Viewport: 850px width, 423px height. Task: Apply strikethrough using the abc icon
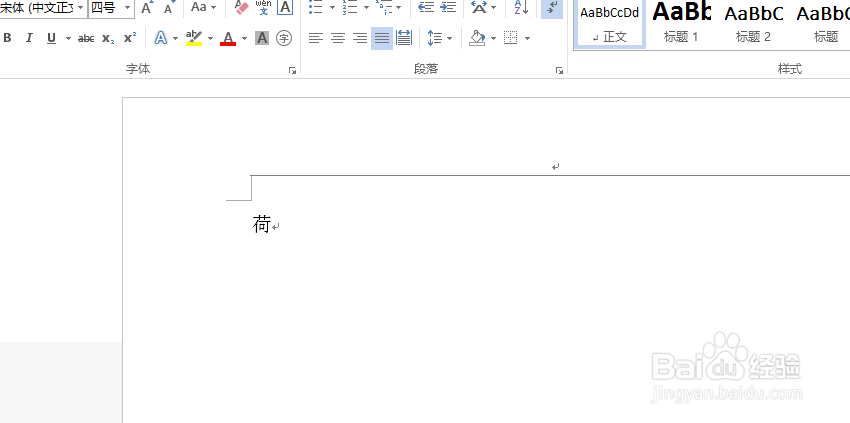[86, 38]
